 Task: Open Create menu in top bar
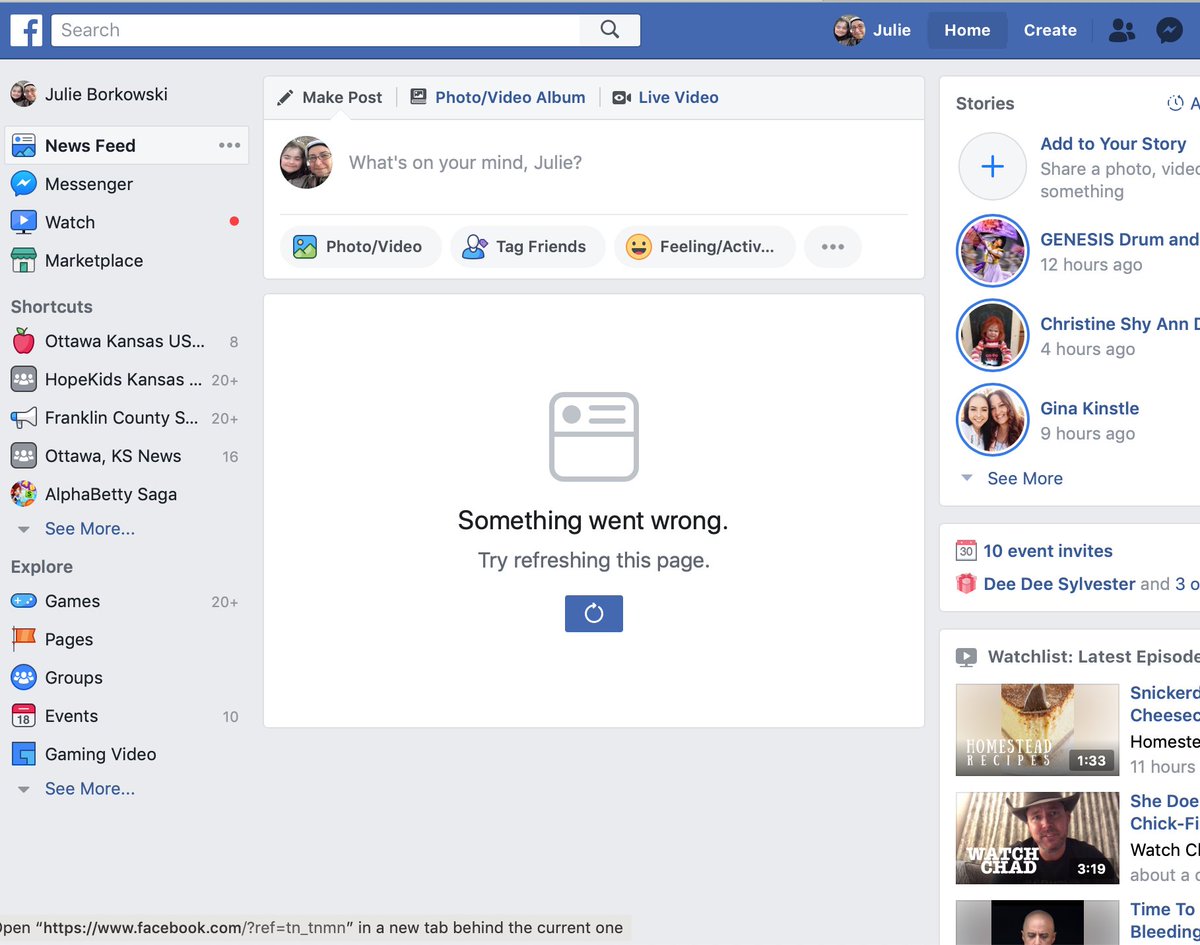(1050, 30)
